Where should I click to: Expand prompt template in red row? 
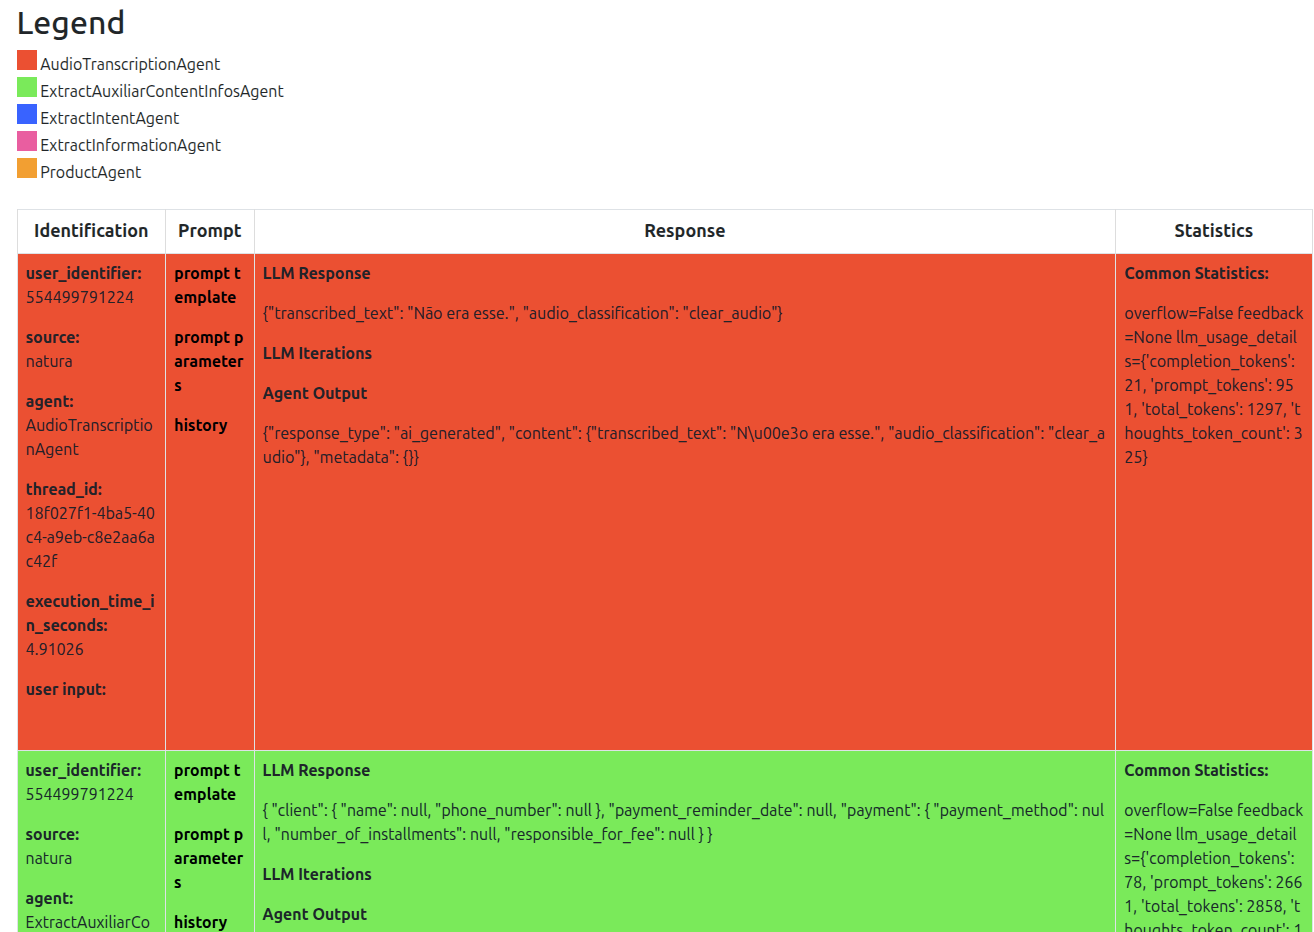click(207, 285)
